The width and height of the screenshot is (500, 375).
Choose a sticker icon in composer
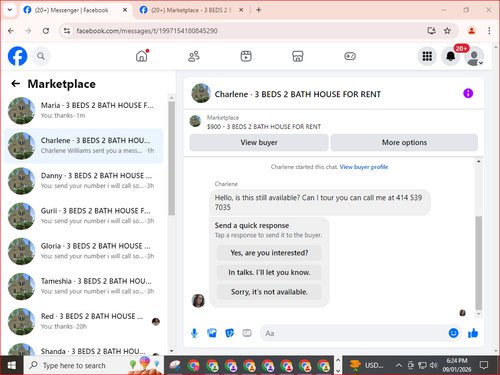(229, 333)
